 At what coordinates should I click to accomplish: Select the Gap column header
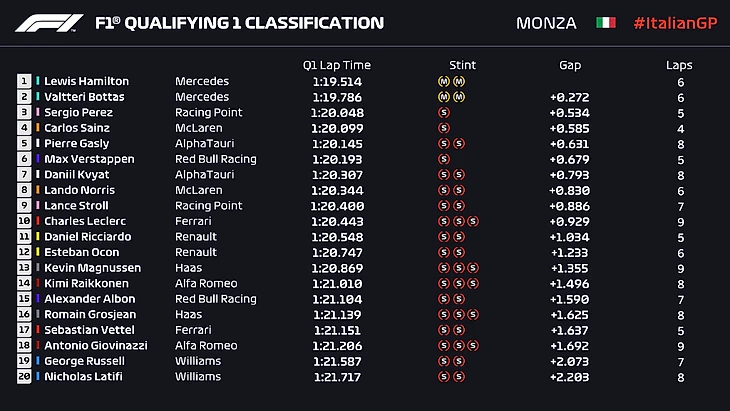click(x=571, y=64)
